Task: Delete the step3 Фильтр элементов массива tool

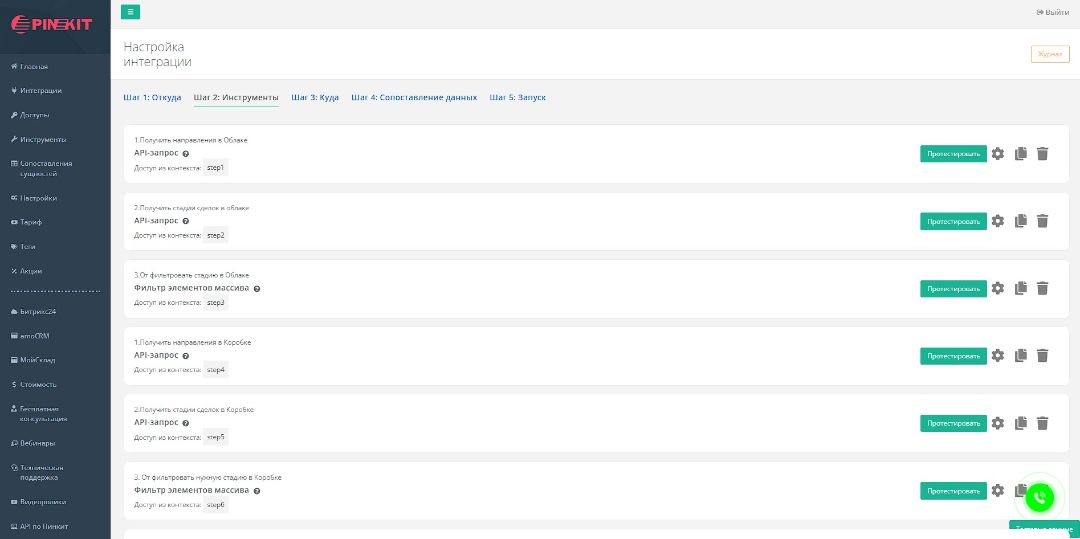Action: (x=1042, y=288)
